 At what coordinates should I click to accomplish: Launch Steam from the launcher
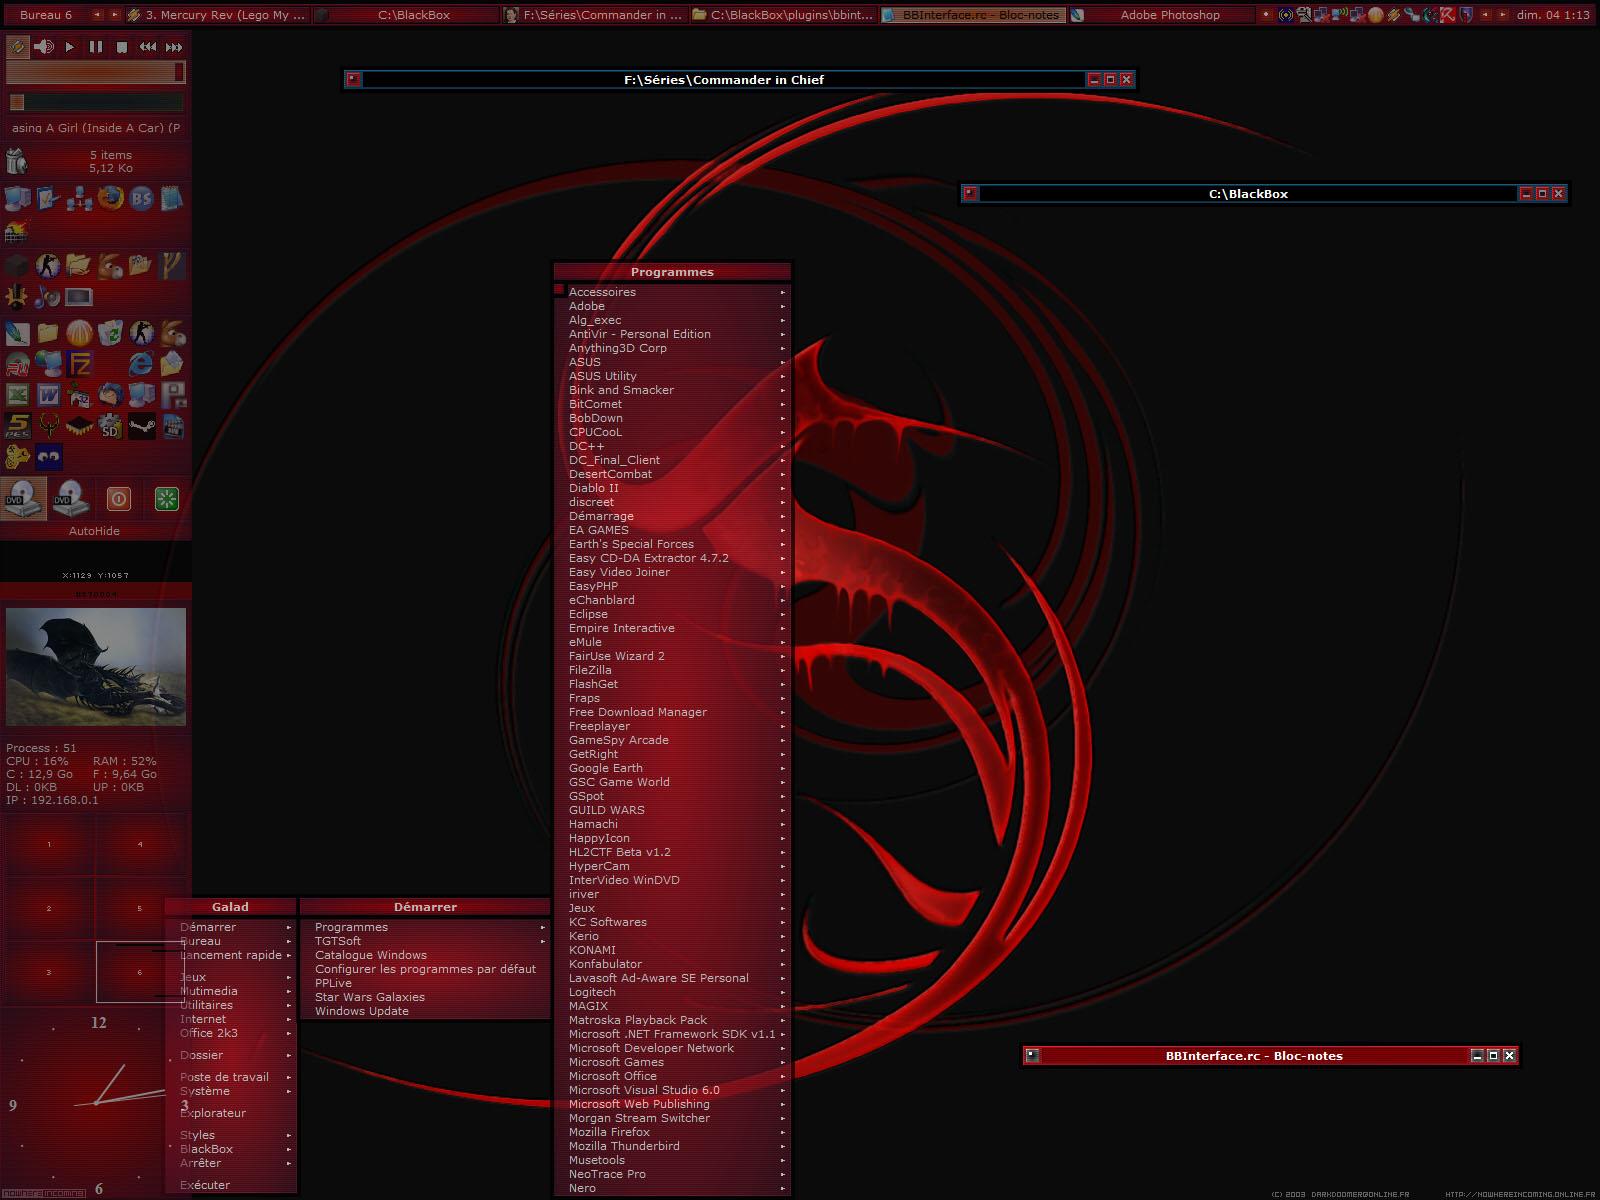pos(141,427)
